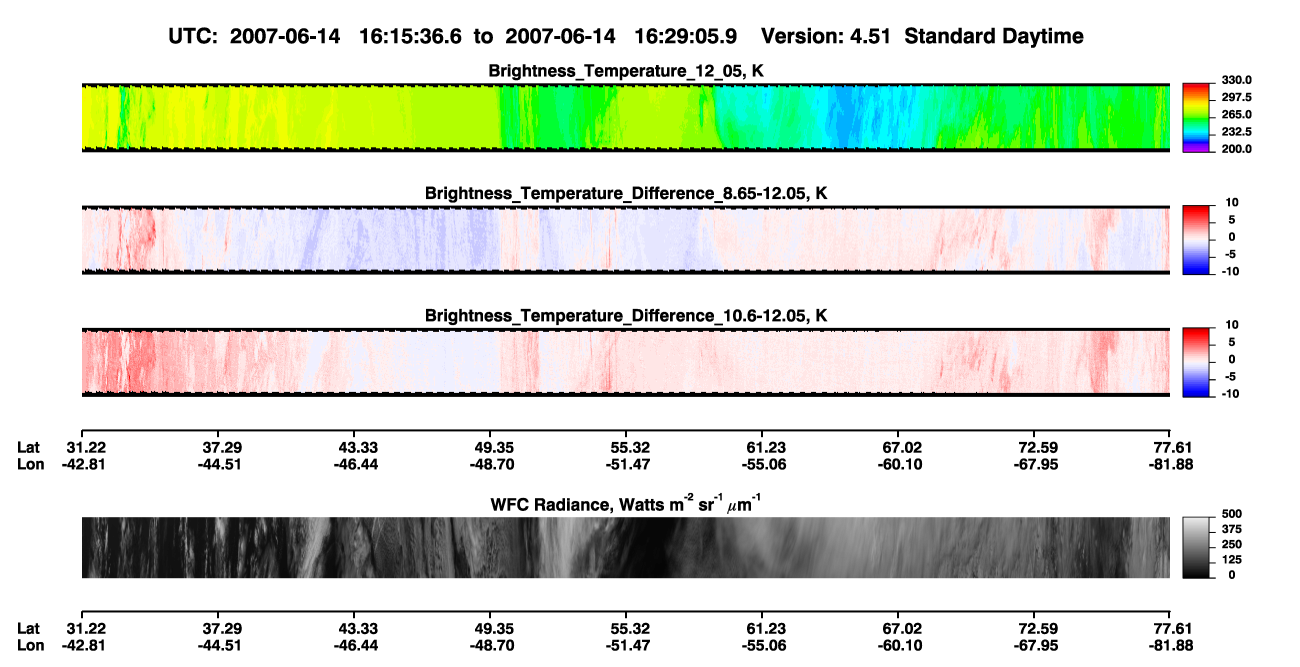Click the 297.5 colorbar label
1300x667 pixels.
click(x=1236, y=97)
